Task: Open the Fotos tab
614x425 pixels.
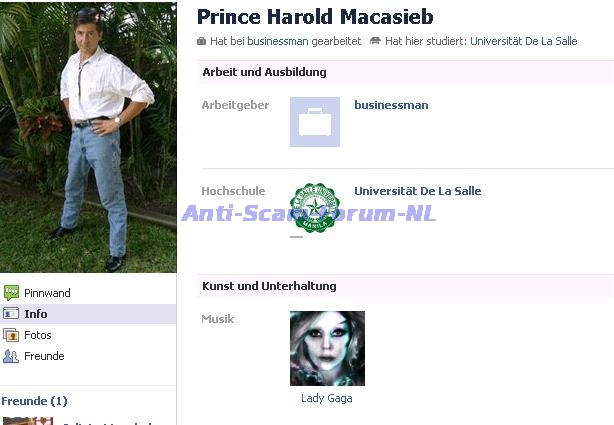Action: (x=38, y=335)
